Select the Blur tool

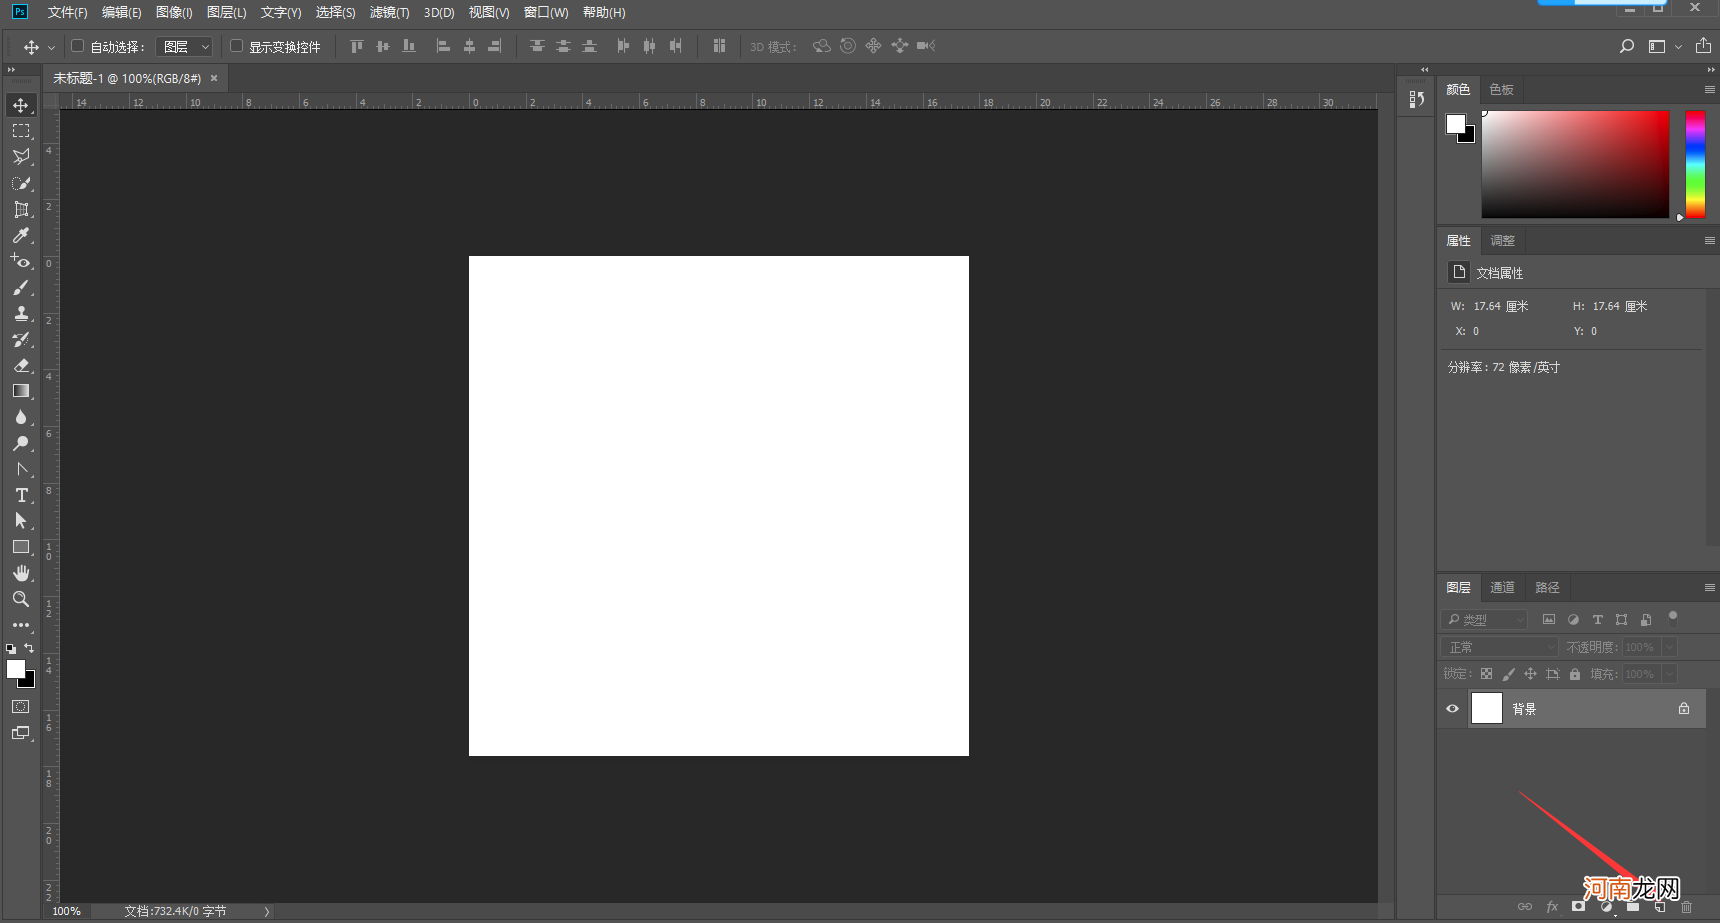click(21, 417)
